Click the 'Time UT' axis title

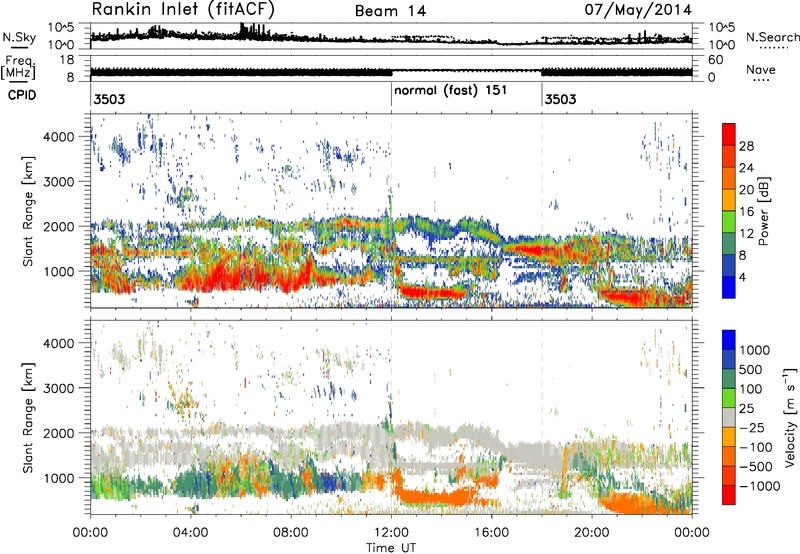point(391,548)
